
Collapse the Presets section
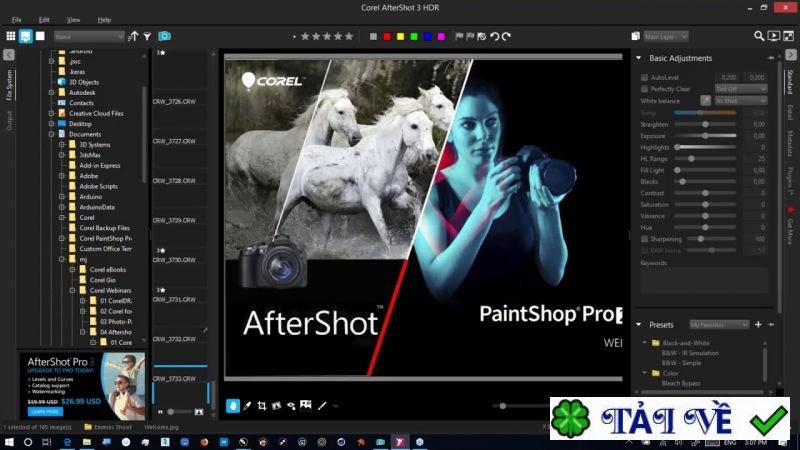(639, 324)
